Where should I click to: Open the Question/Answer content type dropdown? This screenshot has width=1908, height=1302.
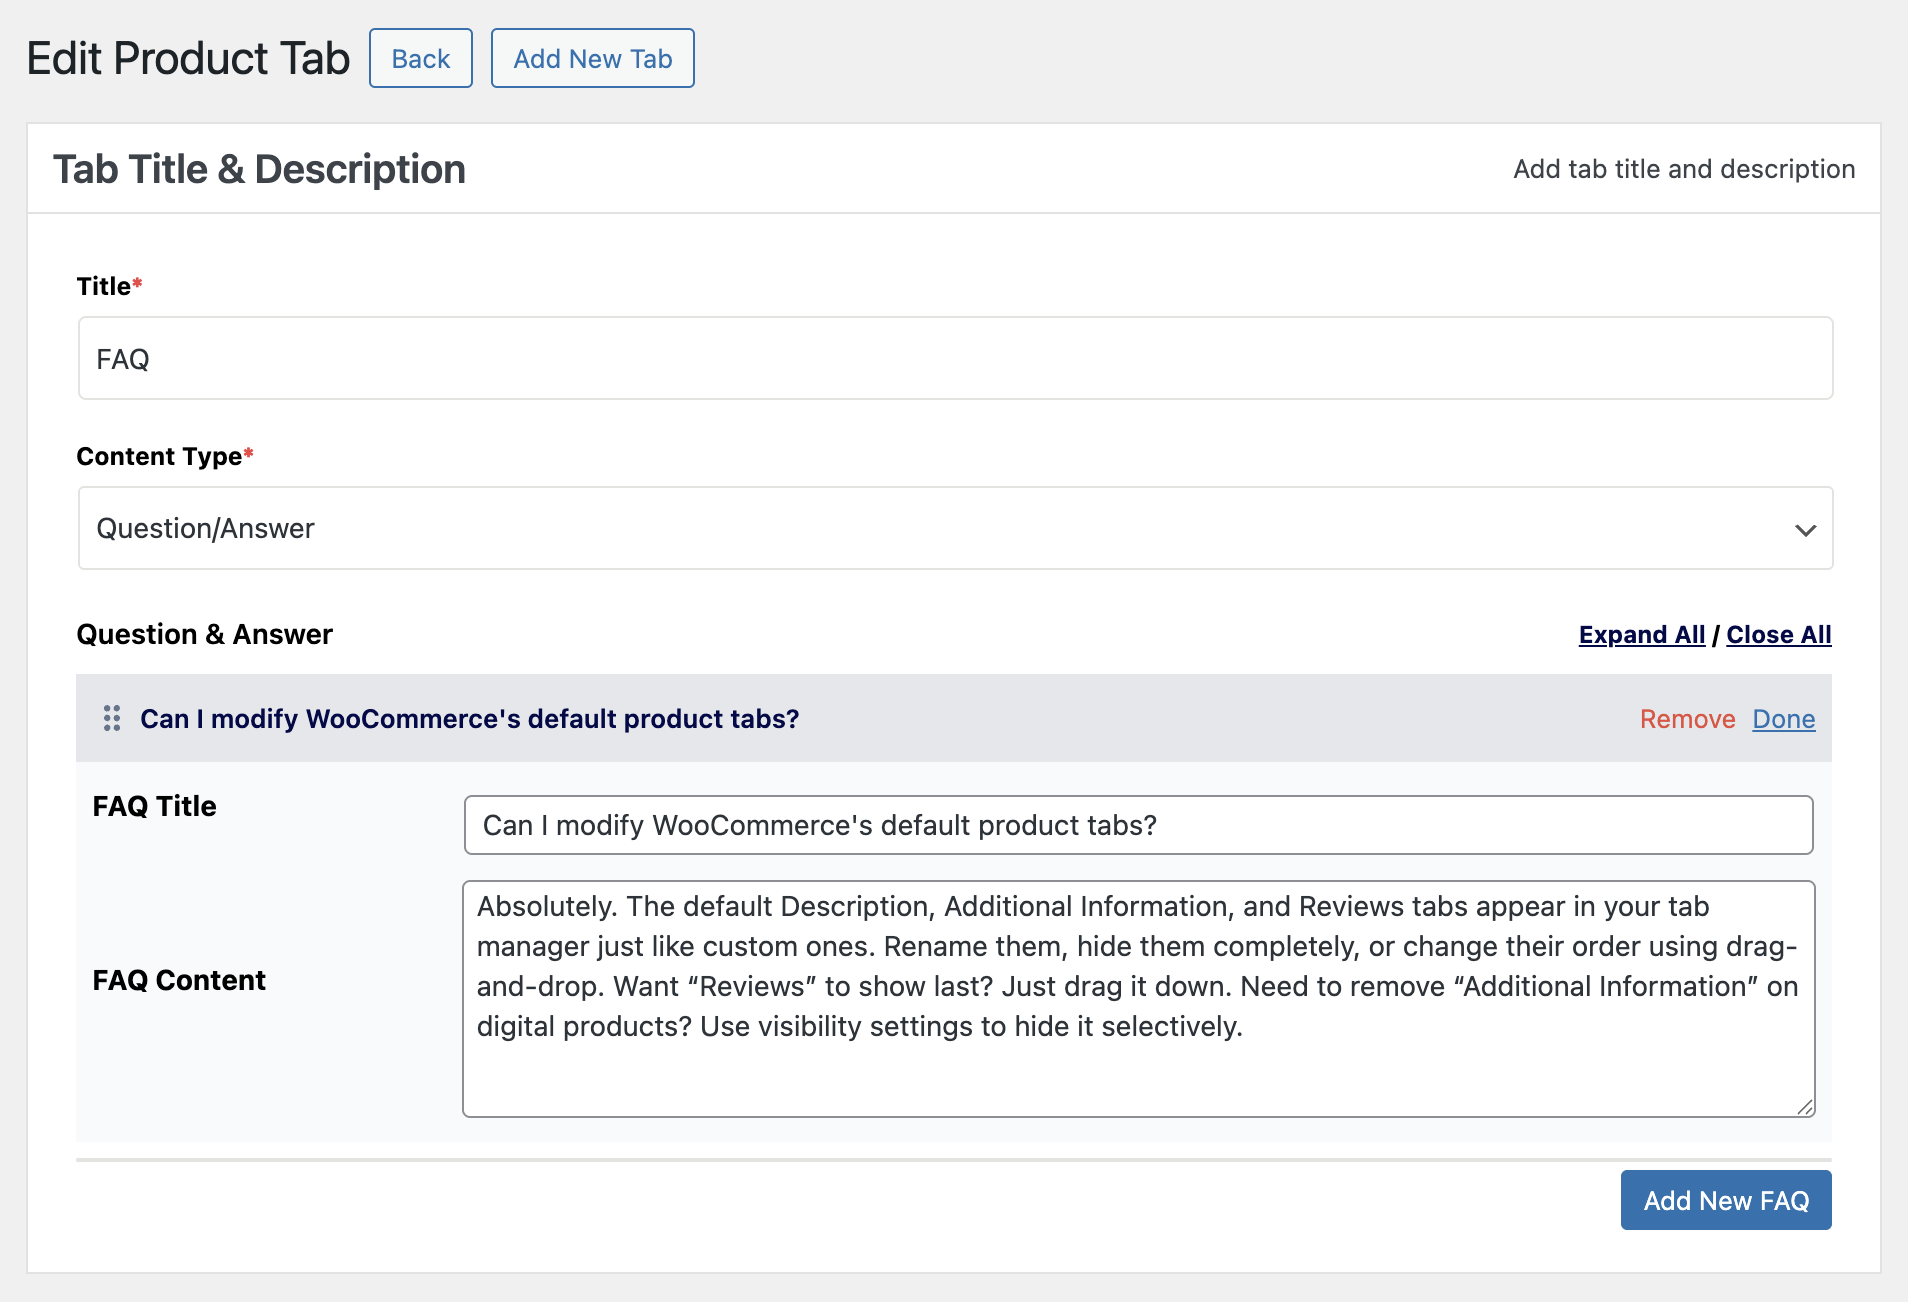[954, 528]
